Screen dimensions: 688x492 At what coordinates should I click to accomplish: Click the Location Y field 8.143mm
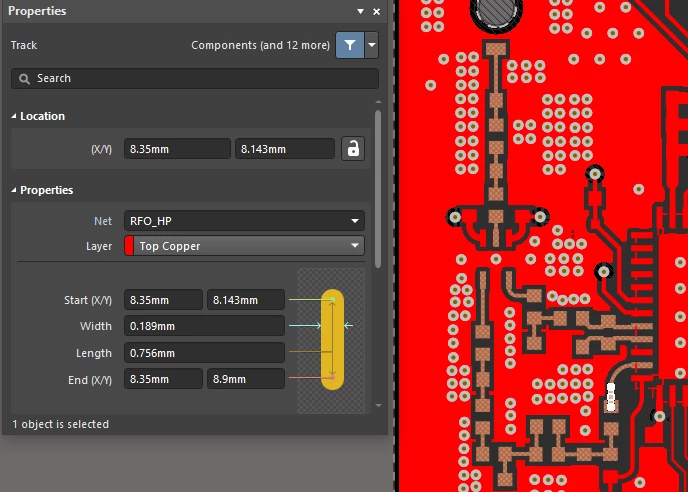click(x=285, y=149)
